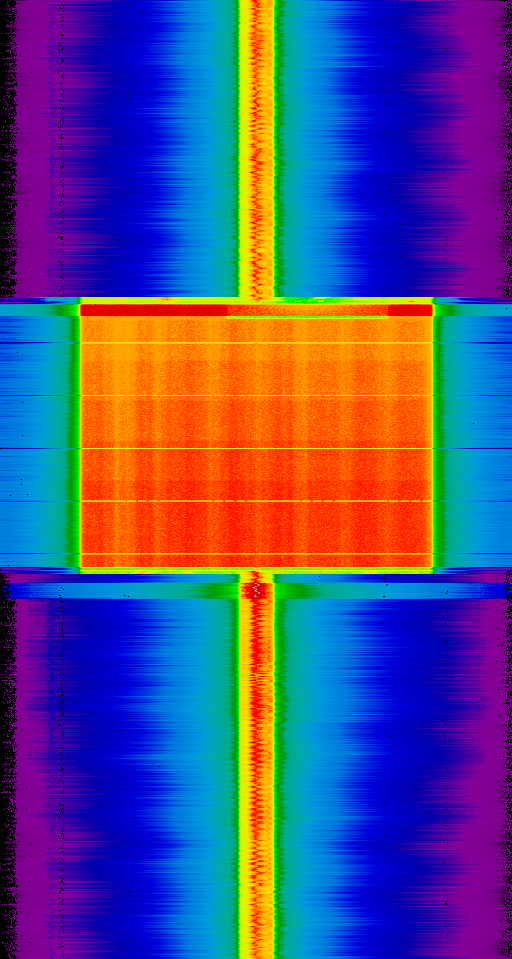Click the narrow carrier band below the block

[256, 771]
